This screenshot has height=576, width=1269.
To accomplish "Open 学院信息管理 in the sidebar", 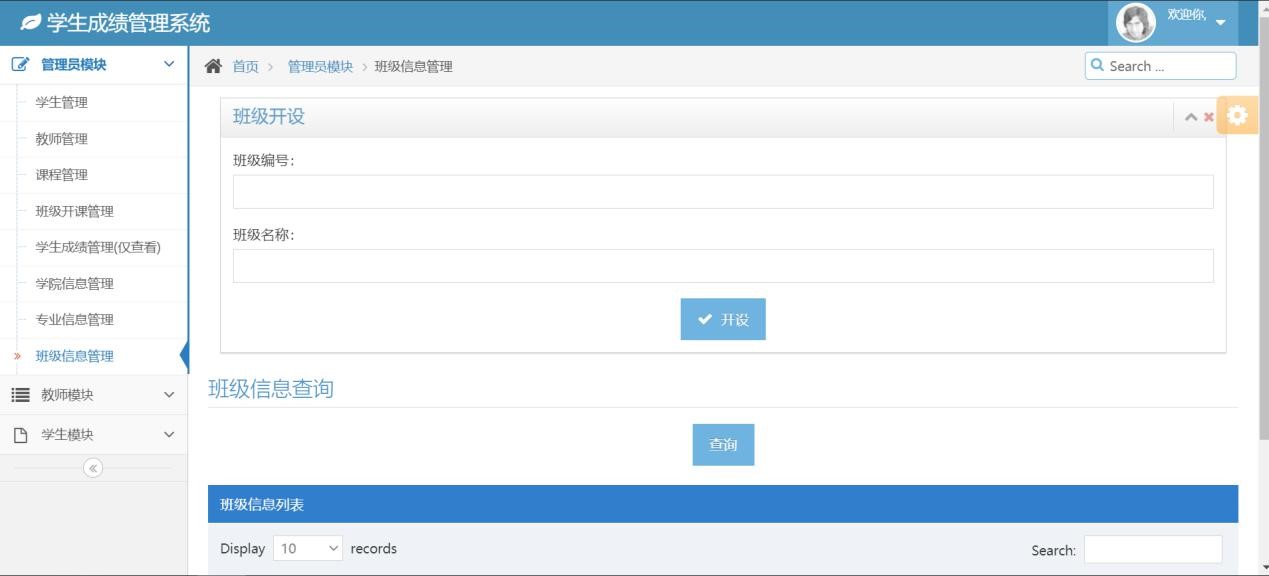I will click(75, 283).
